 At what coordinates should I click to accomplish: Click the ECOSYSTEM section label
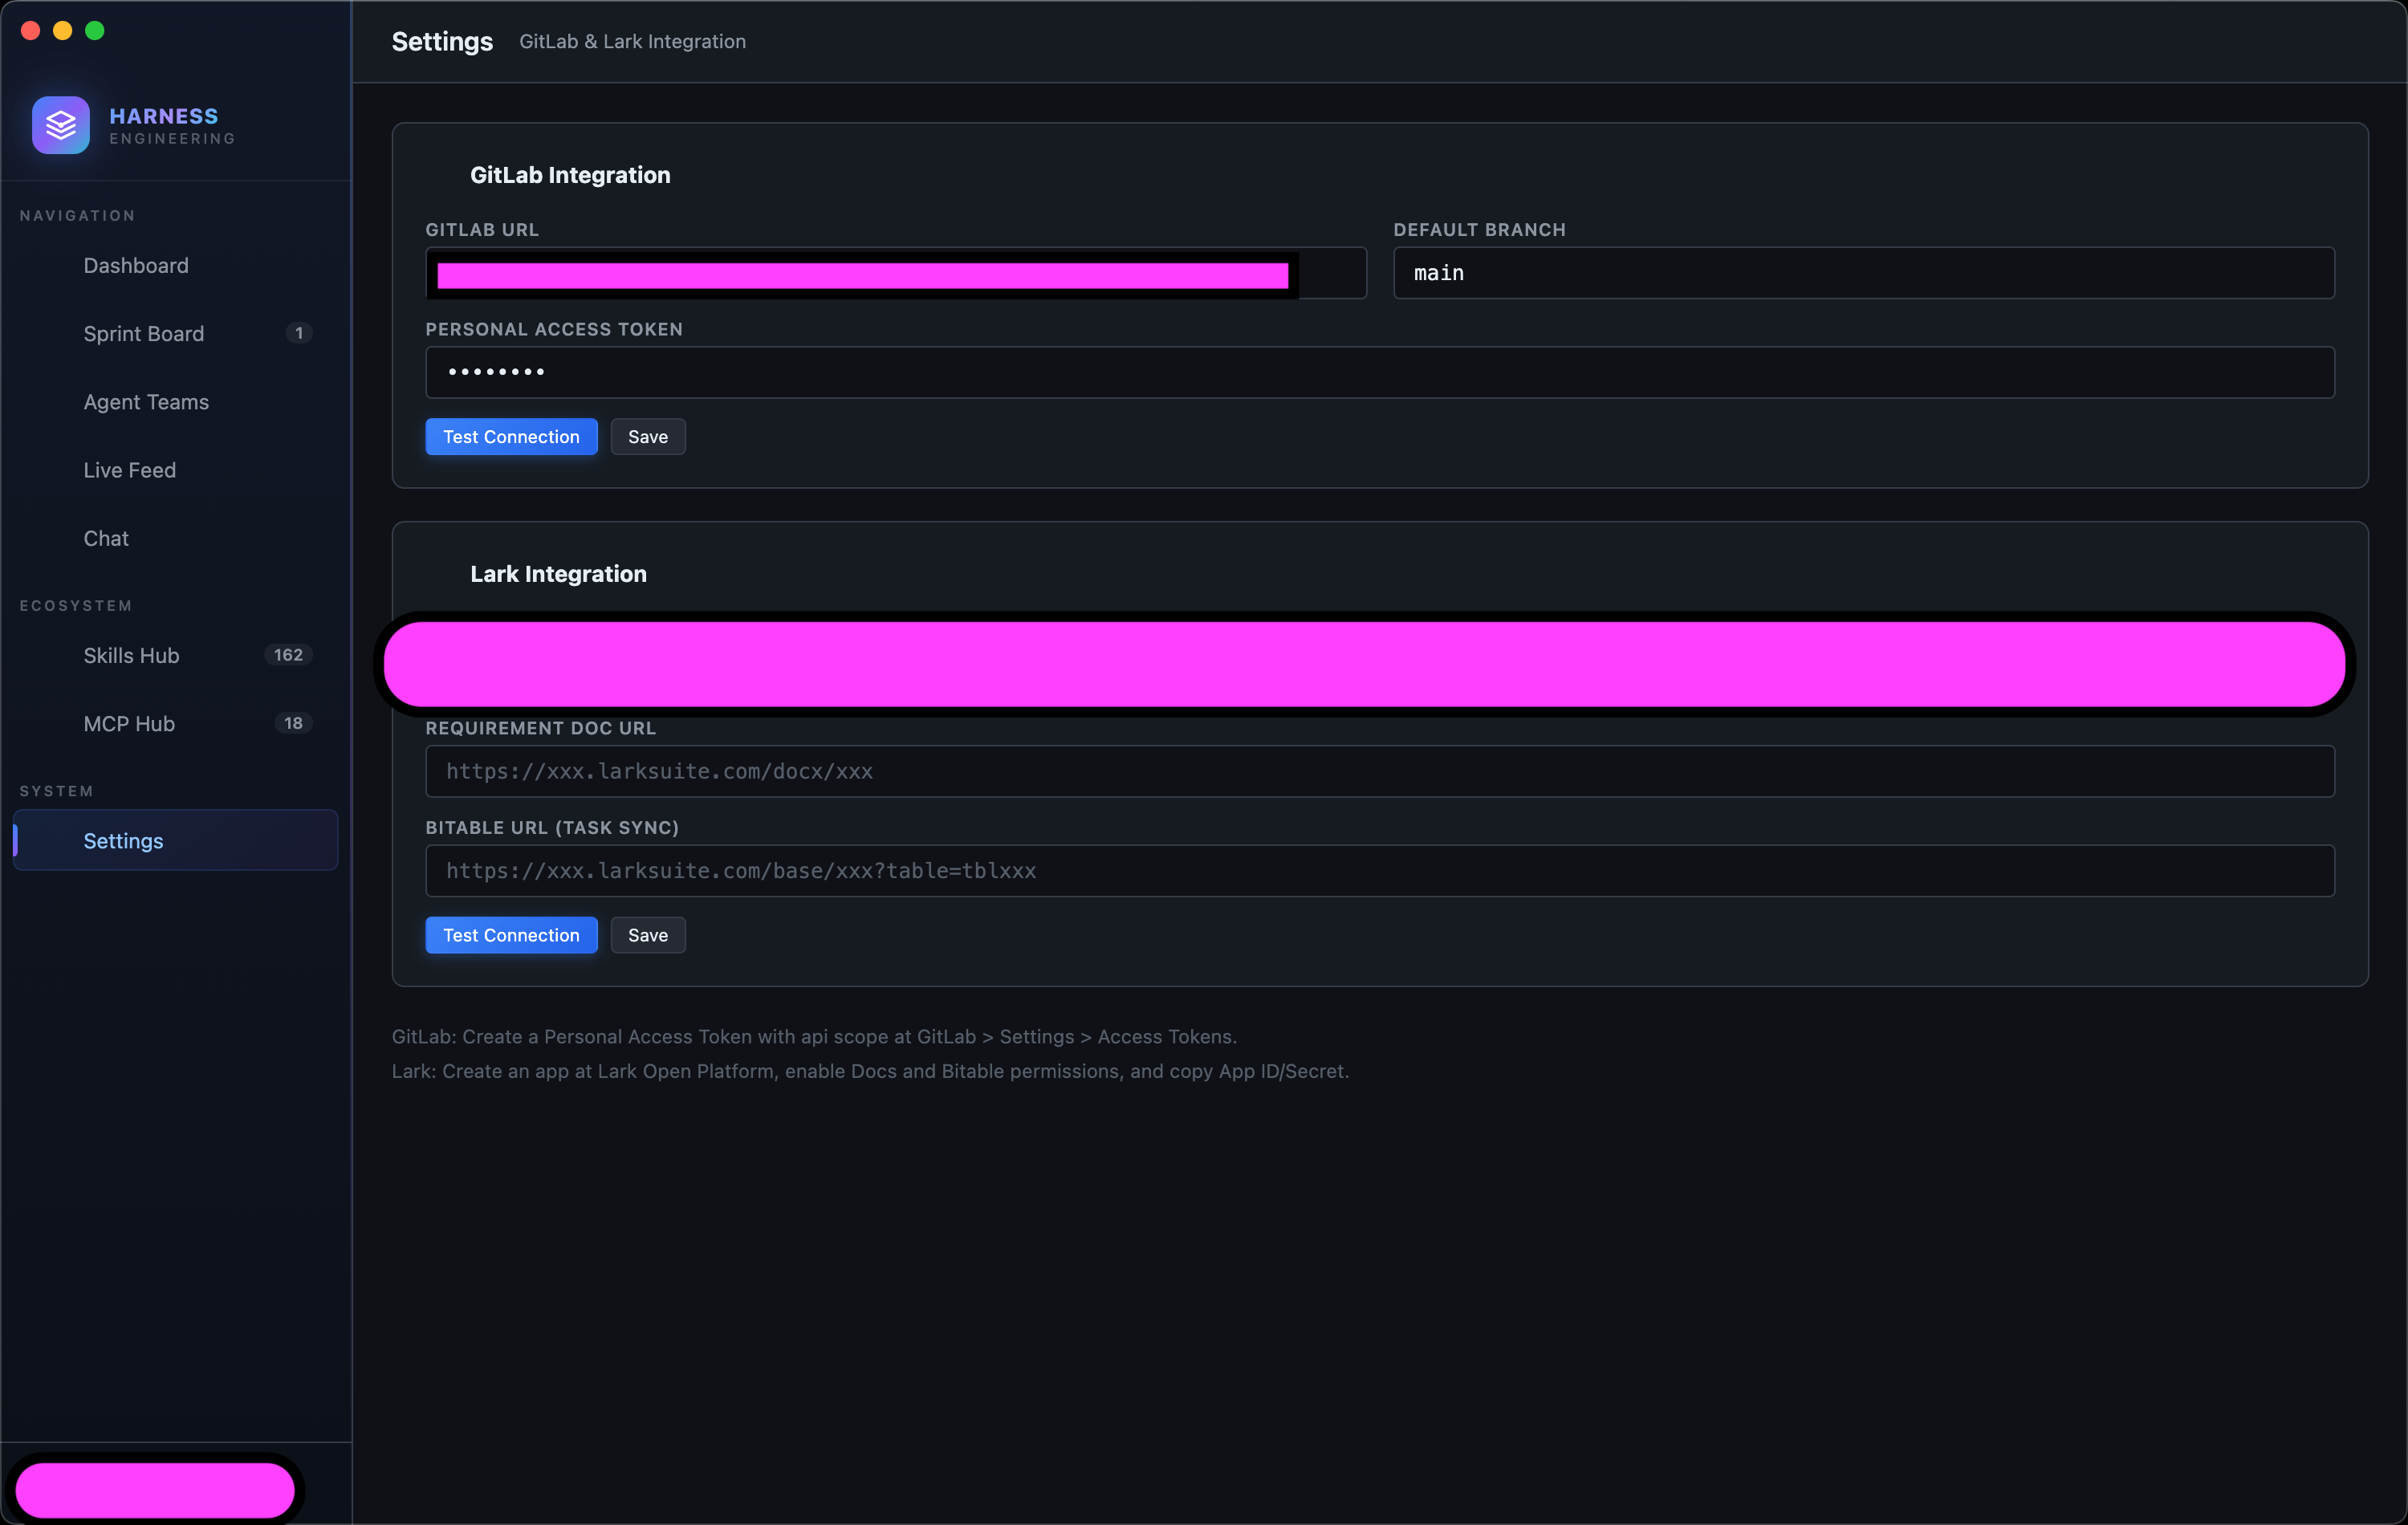76,606
